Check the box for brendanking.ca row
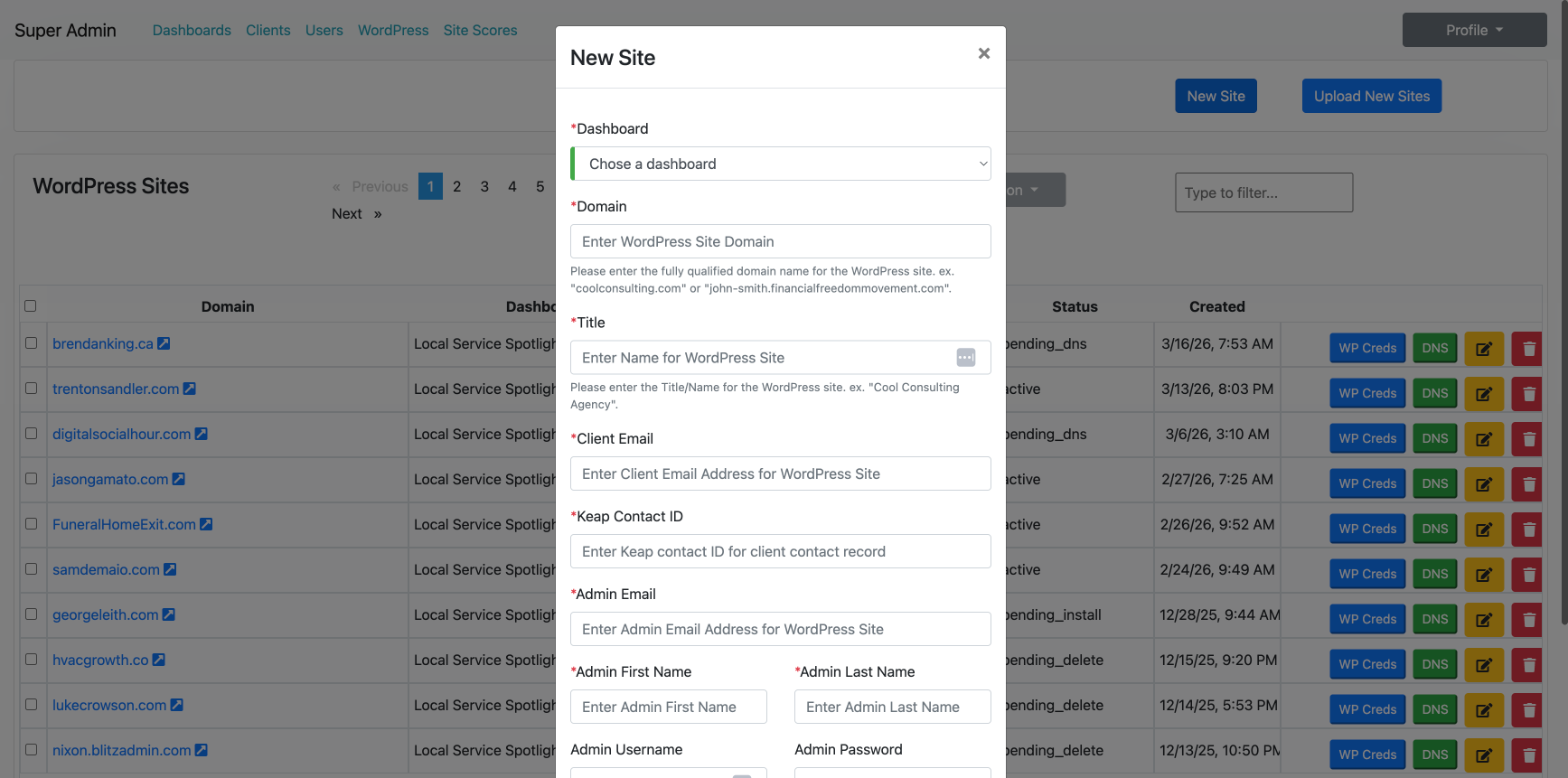This screenshot has height=778, width=1568. 31,343
